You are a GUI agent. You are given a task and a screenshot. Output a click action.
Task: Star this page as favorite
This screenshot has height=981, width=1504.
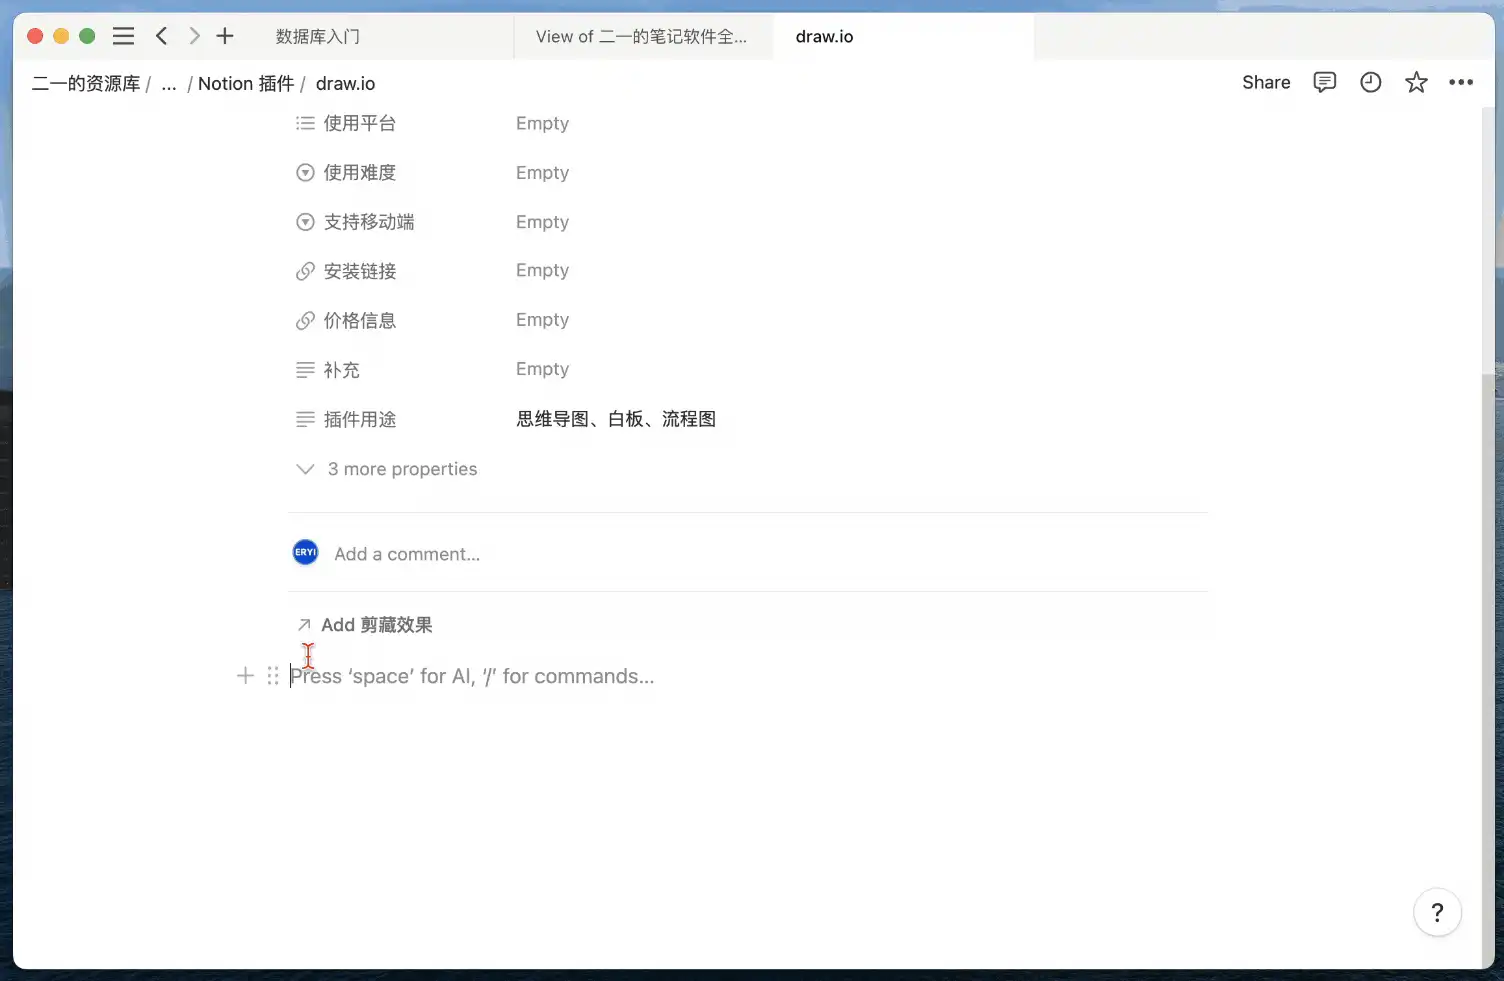pyautogui.click(x=1416, y=82)
